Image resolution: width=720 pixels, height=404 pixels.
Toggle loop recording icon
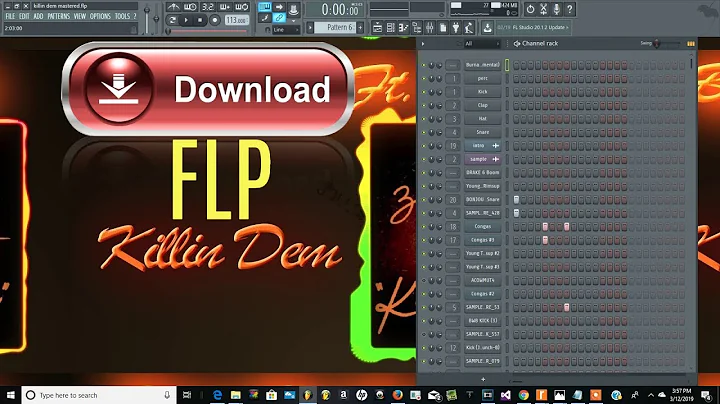click(x=242, y=7)
